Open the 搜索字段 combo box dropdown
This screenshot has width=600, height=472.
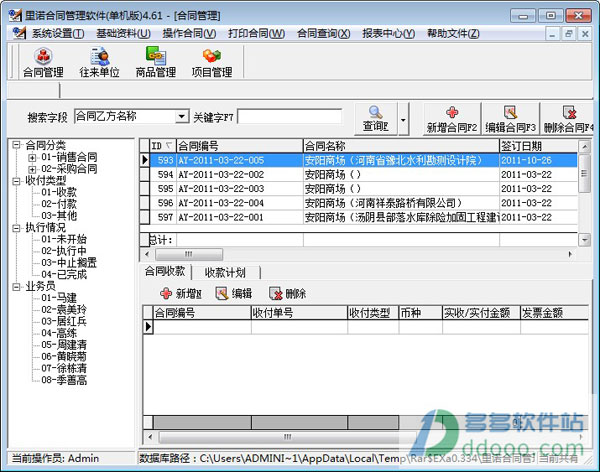point(182,116)
